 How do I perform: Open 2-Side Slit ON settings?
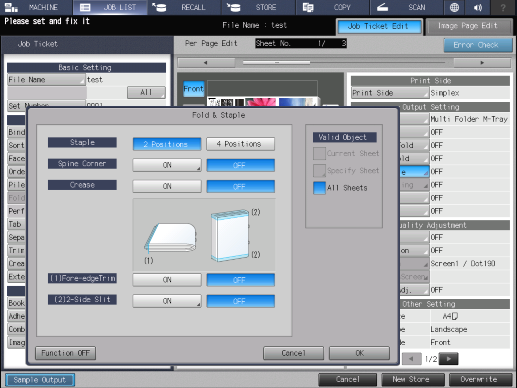click(167, 301)
